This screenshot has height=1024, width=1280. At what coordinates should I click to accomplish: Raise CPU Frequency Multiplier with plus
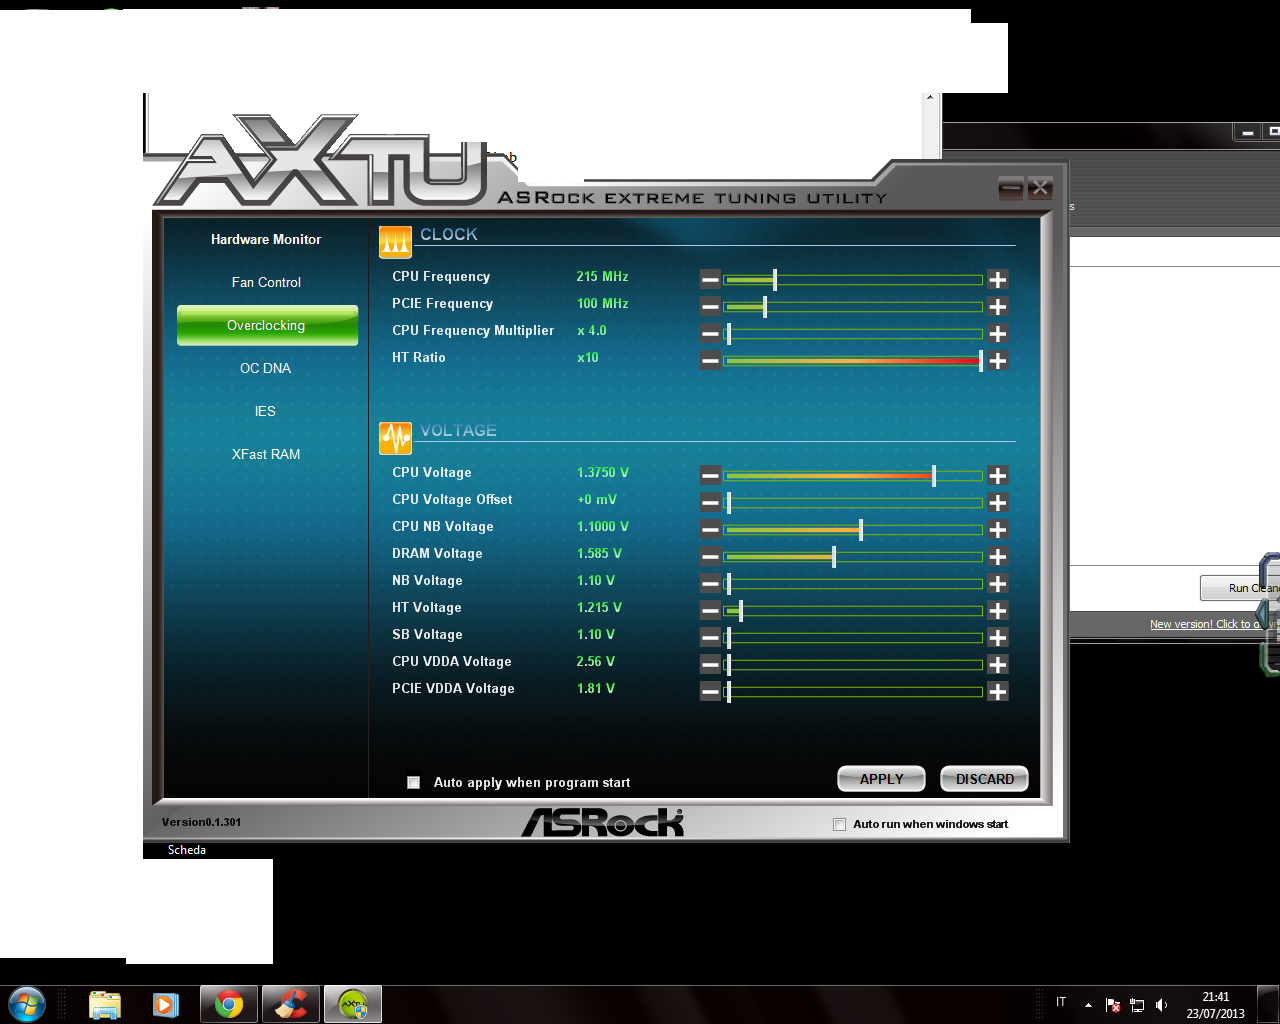(997, 334)
